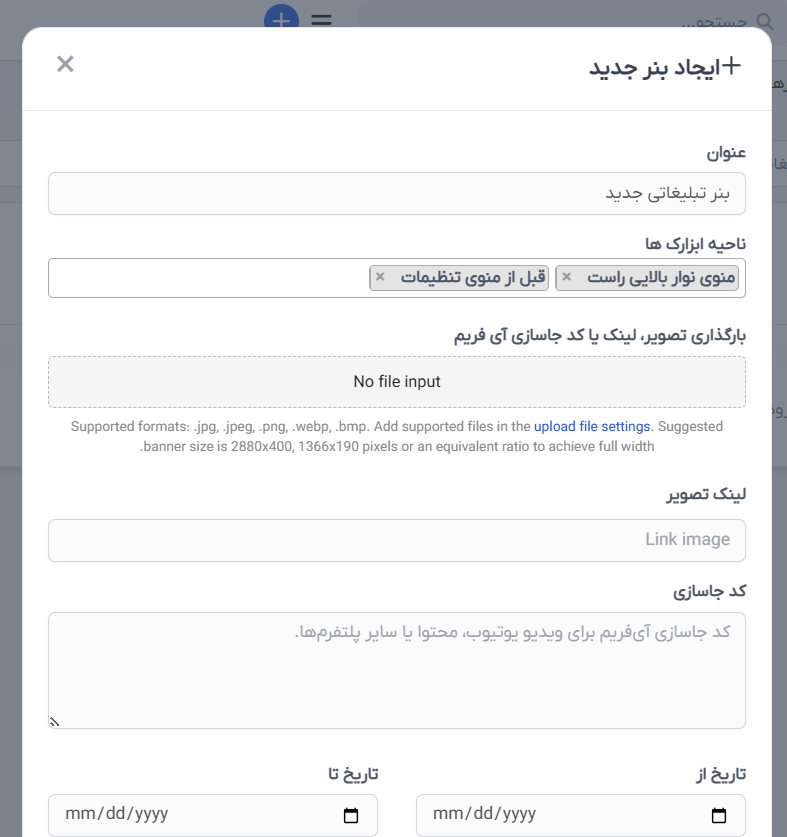787x837 pixels.
Task: Click inside the کد جاسازی textarea
Action: [397, 670]
